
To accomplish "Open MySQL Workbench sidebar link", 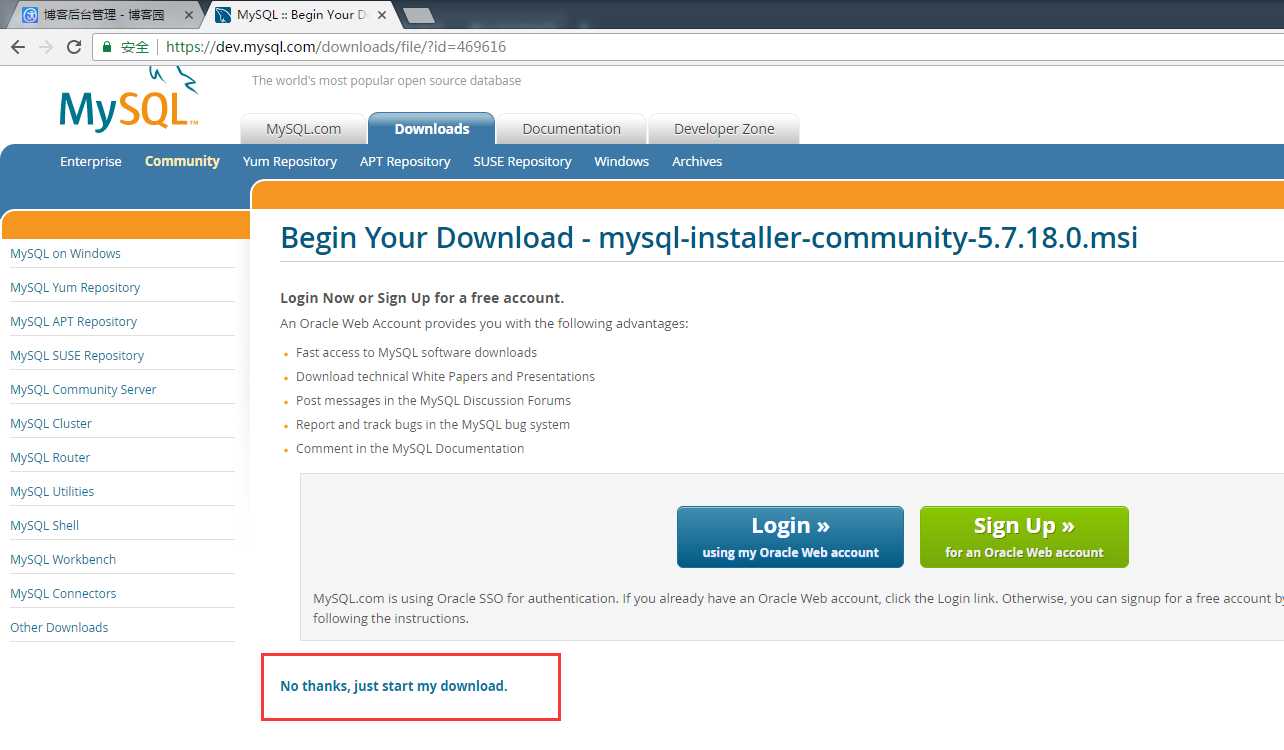I will coord(63,560).
